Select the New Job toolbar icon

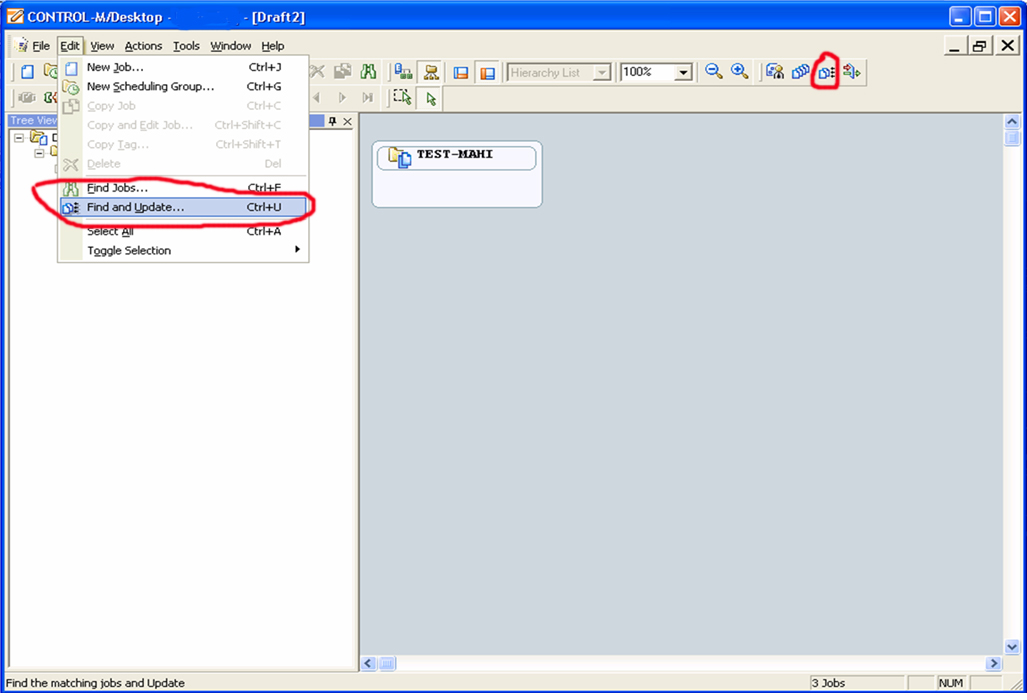[26, 71]
